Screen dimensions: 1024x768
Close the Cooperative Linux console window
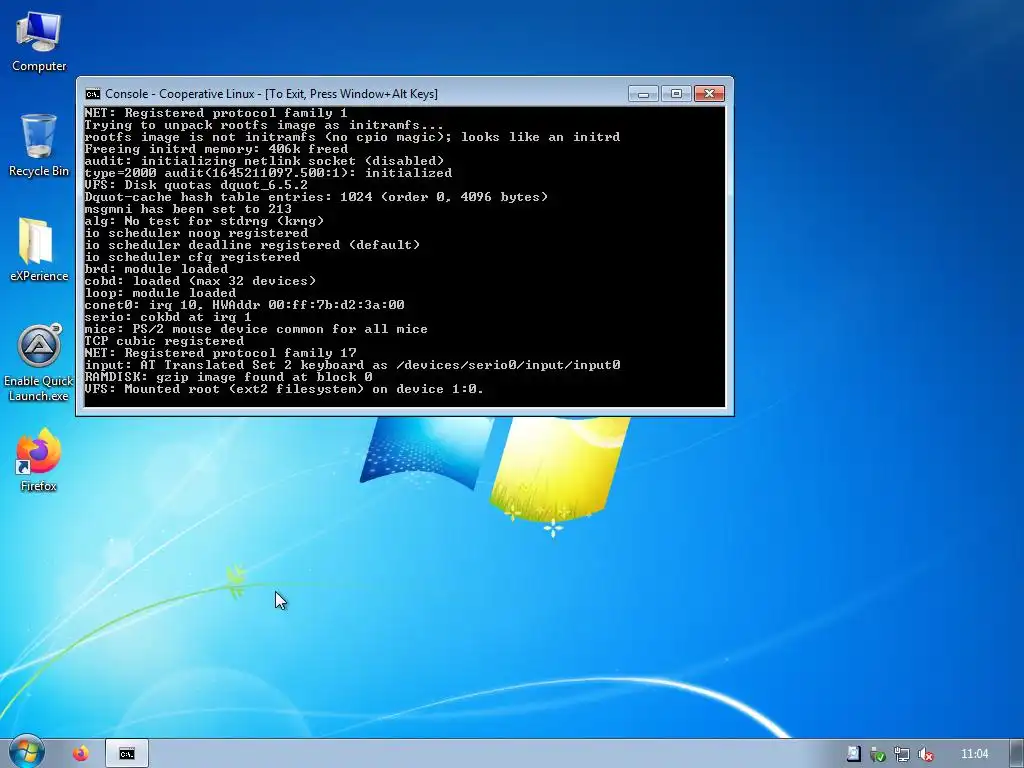click(x=709, y=93)
